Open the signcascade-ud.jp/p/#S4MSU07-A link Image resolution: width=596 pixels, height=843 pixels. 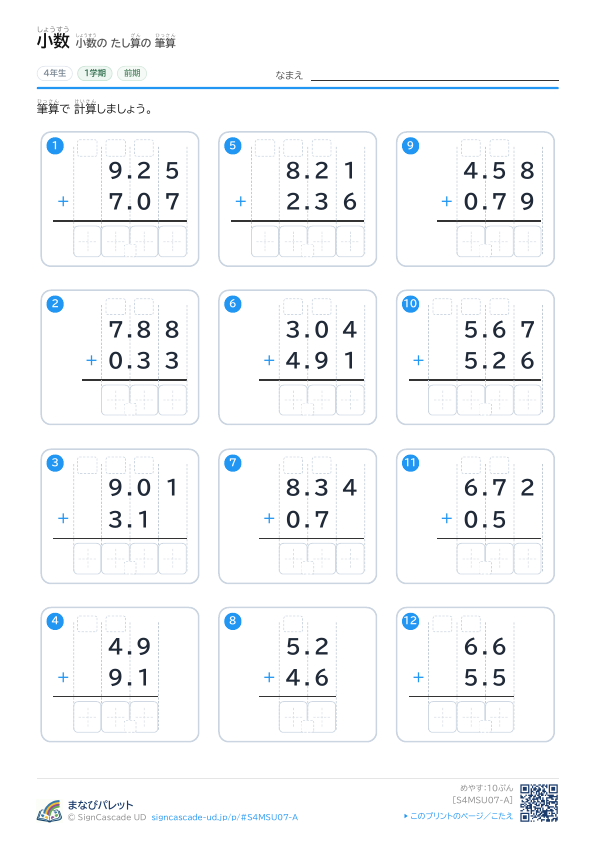225,817
